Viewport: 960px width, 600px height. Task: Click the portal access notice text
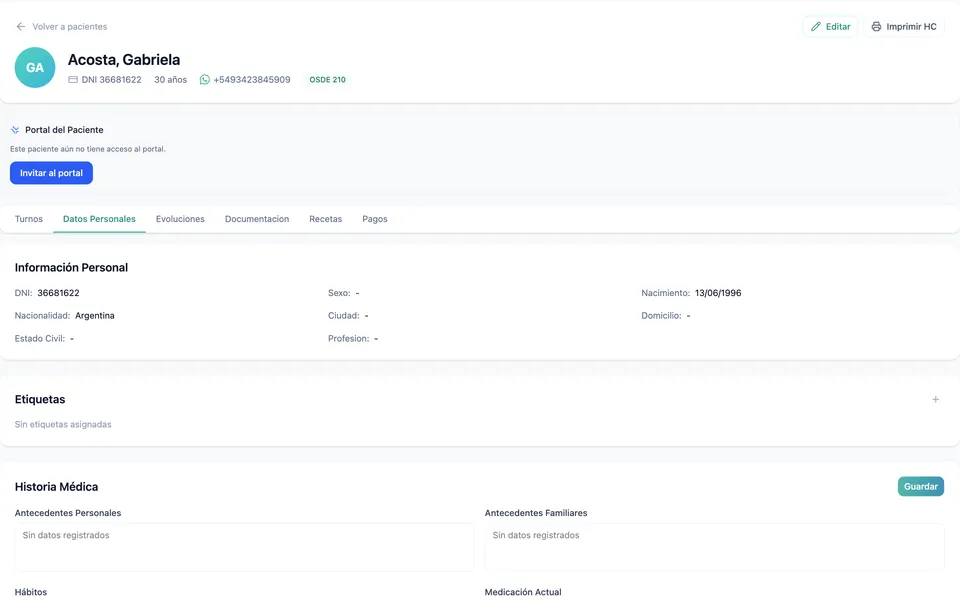(88, 149)
